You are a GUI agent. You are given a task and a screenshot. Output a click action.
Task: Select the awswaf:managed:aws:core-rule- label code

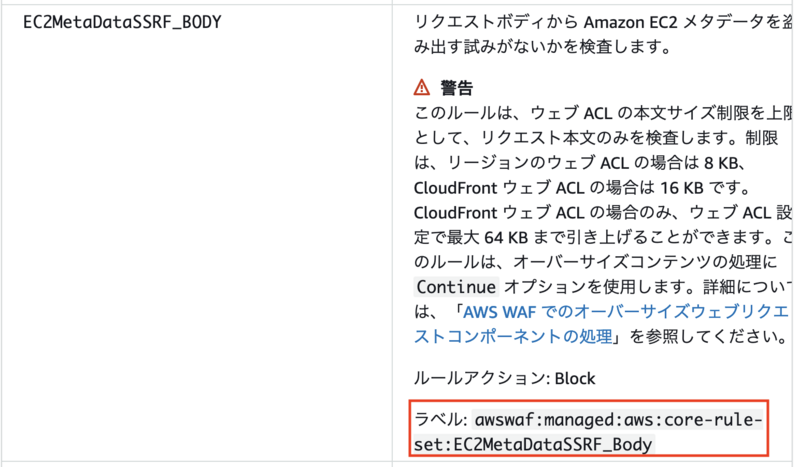point(618,420)
